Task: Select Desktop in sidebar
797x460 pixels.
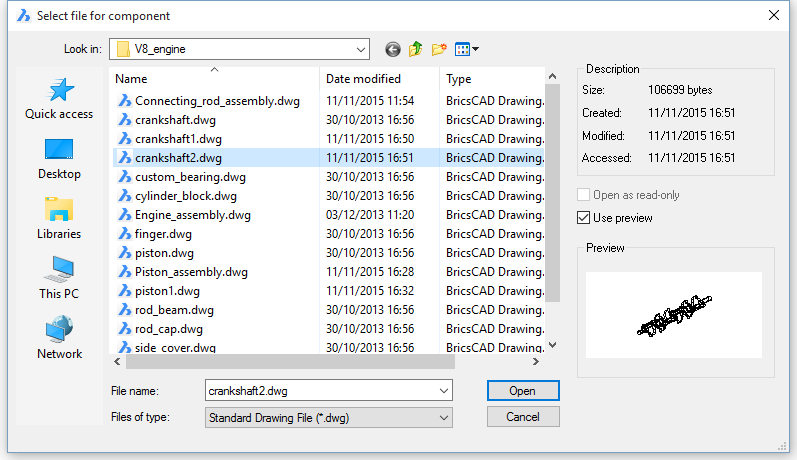Action: 59,159
